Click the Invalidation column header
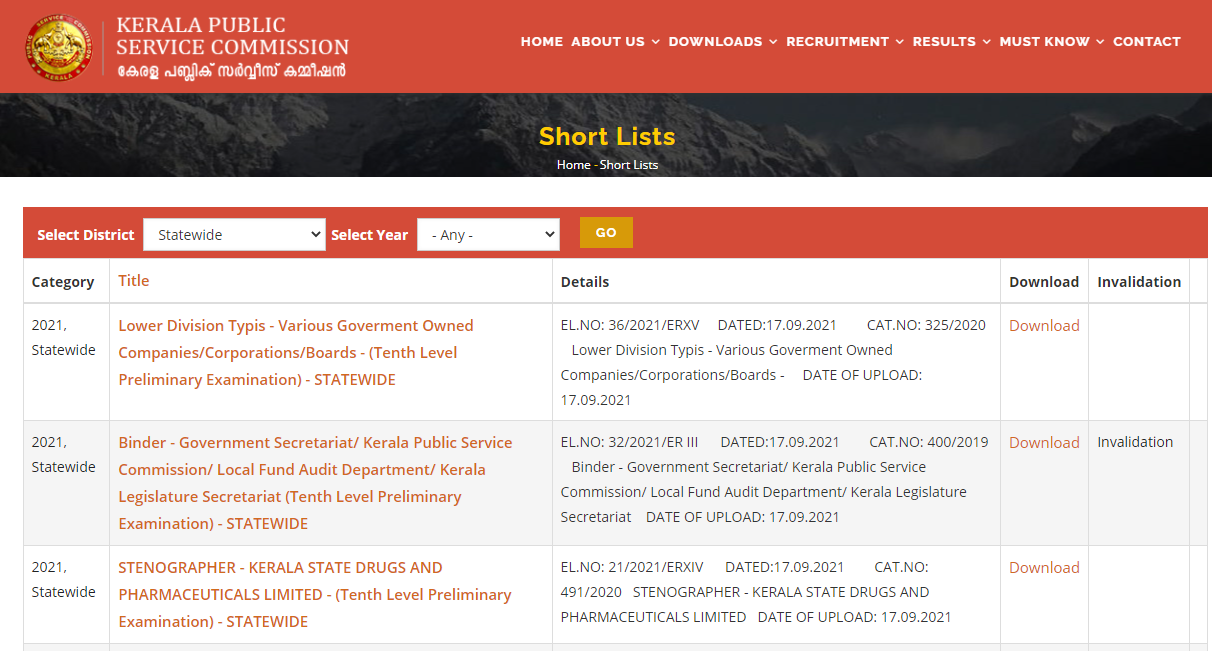1212x651 pixels. 1139,282
